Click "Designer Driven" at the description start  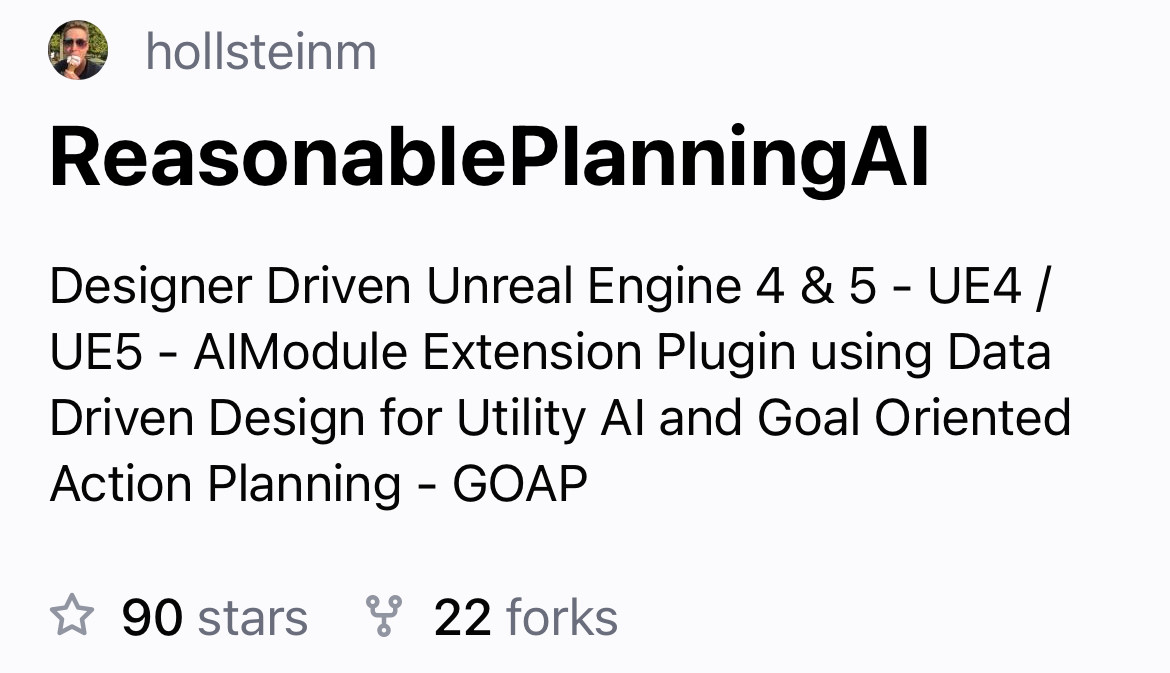click(x=231, y=287)
